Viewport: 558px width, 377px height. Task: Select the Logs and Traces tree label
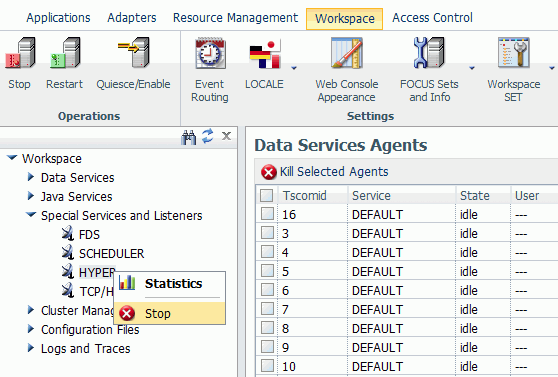(x=85, y=349)
